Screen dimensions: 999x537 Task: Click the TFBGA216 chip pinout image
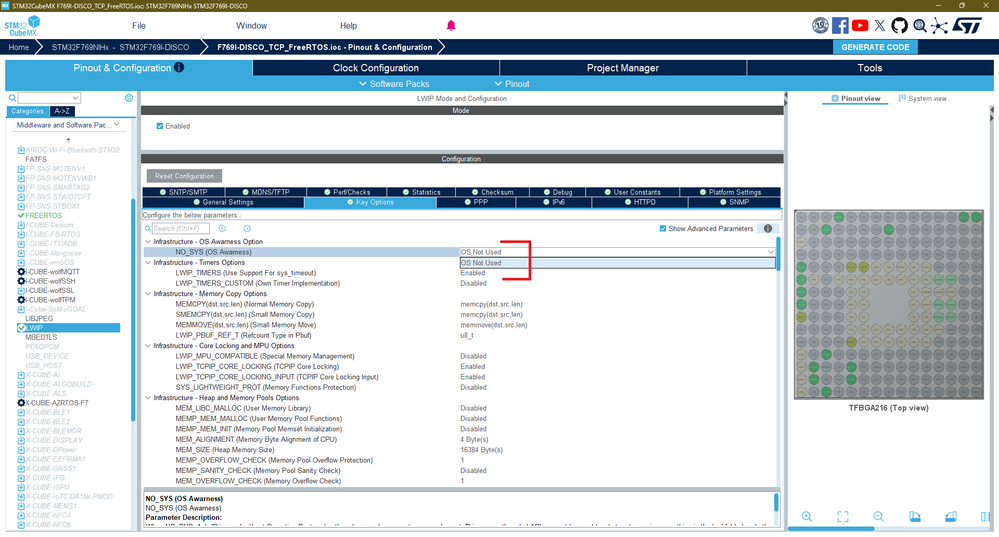coord(889,304)
